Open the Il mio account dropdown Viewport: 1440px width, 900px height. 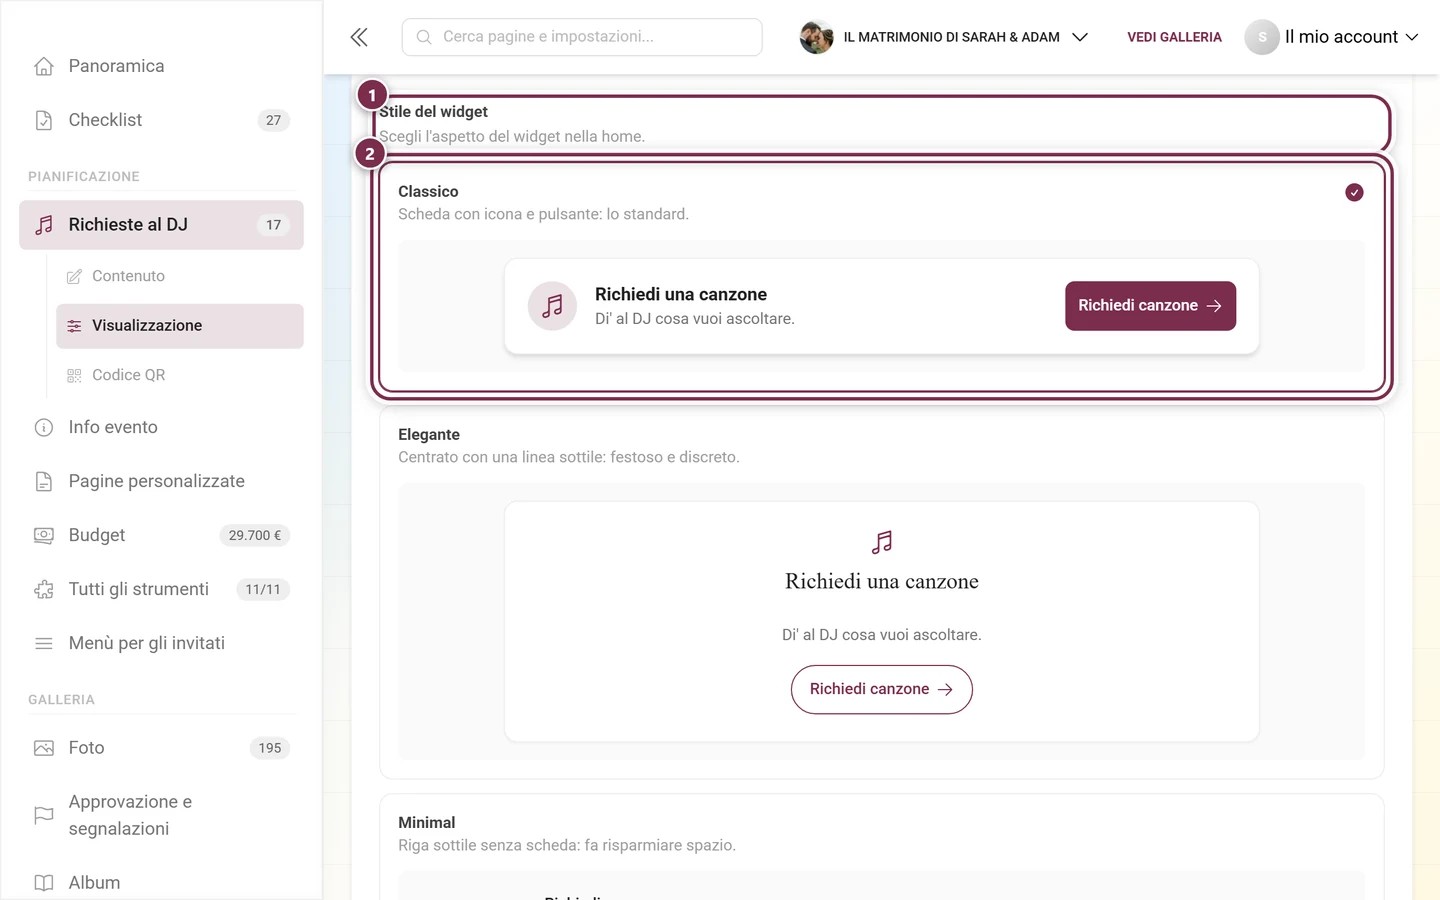tap(1331, 37)
